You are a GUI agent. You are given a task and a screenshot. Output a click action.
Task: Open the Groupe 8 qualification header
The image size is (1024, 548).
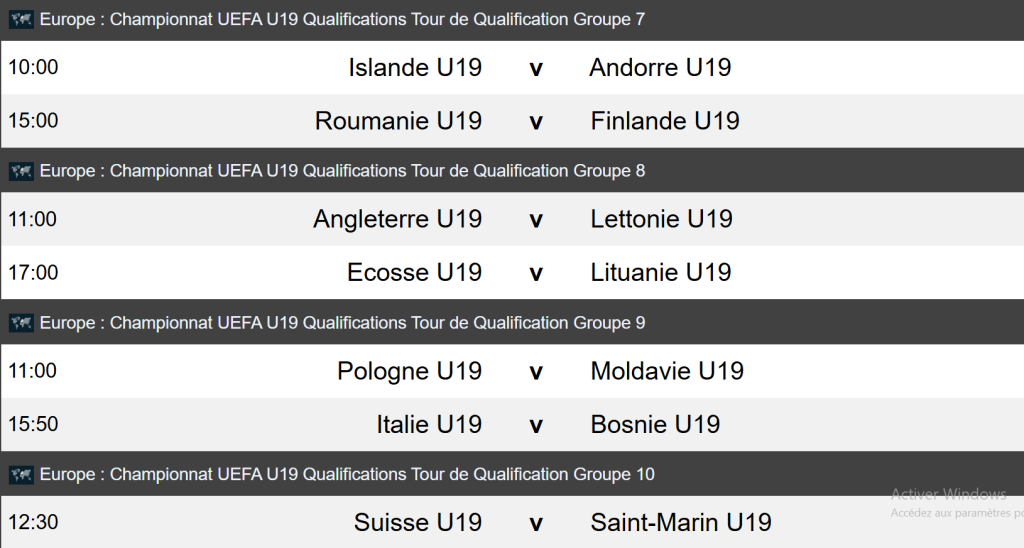coord(342,171)
